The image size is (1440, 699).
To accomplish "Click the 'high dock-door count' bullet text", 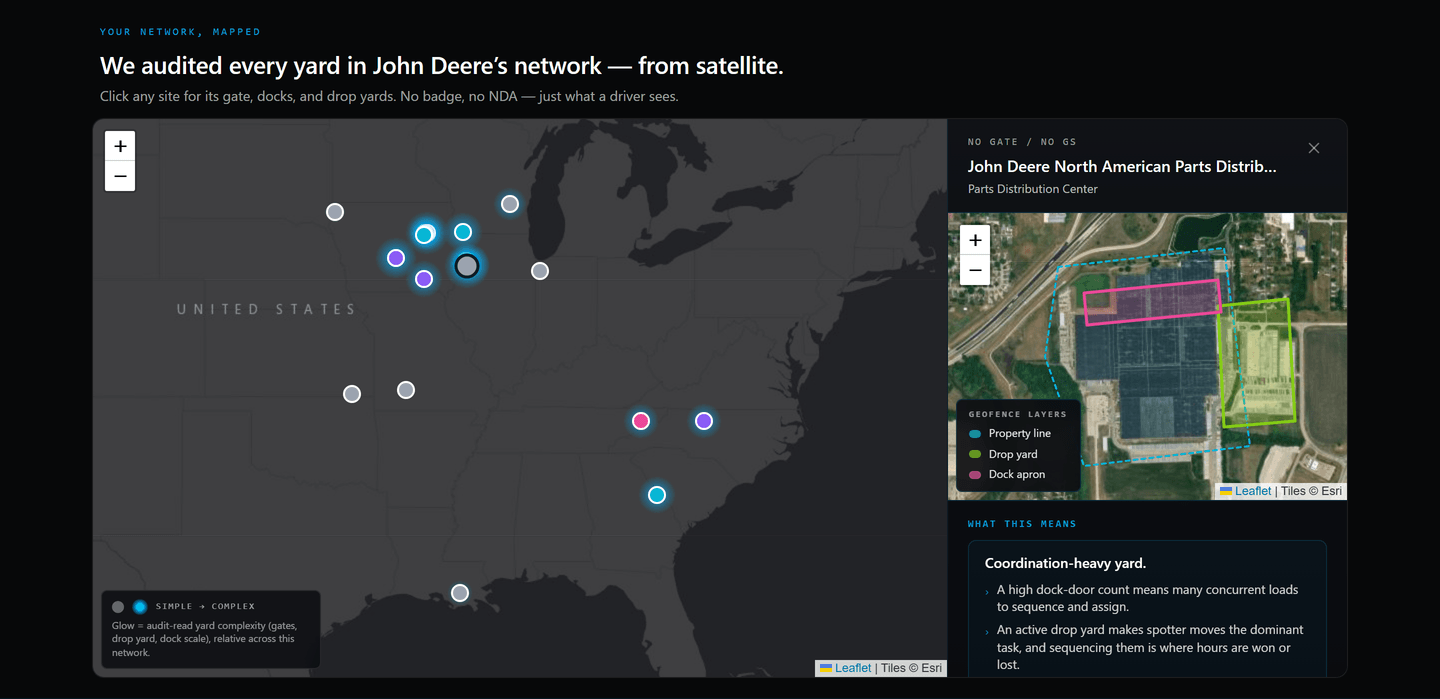I will coord(1148,598).
